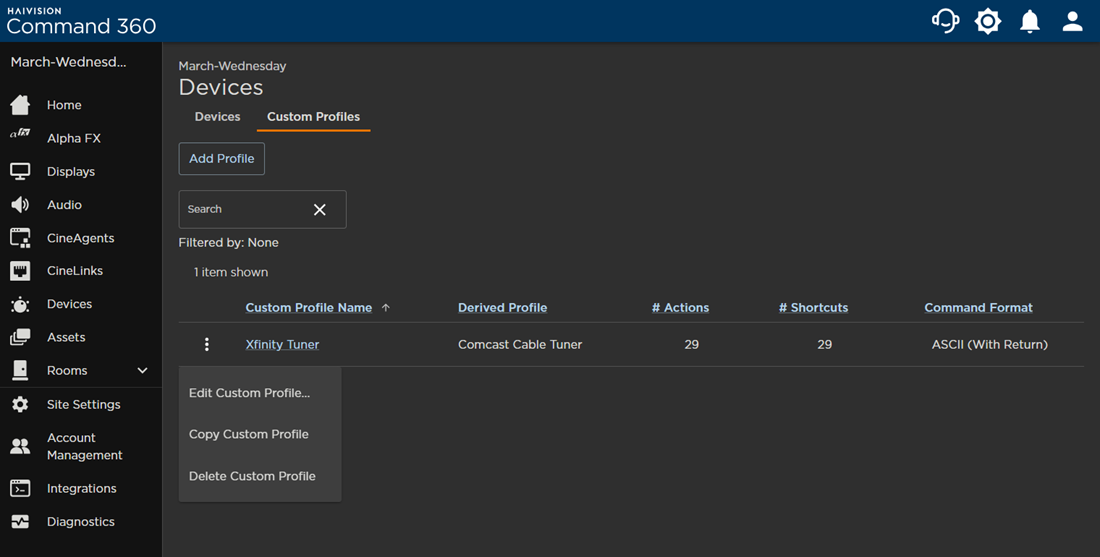This screenshot has height=557, width=1100.
Task: Click the Assets icon
Action: click(20, 337)
